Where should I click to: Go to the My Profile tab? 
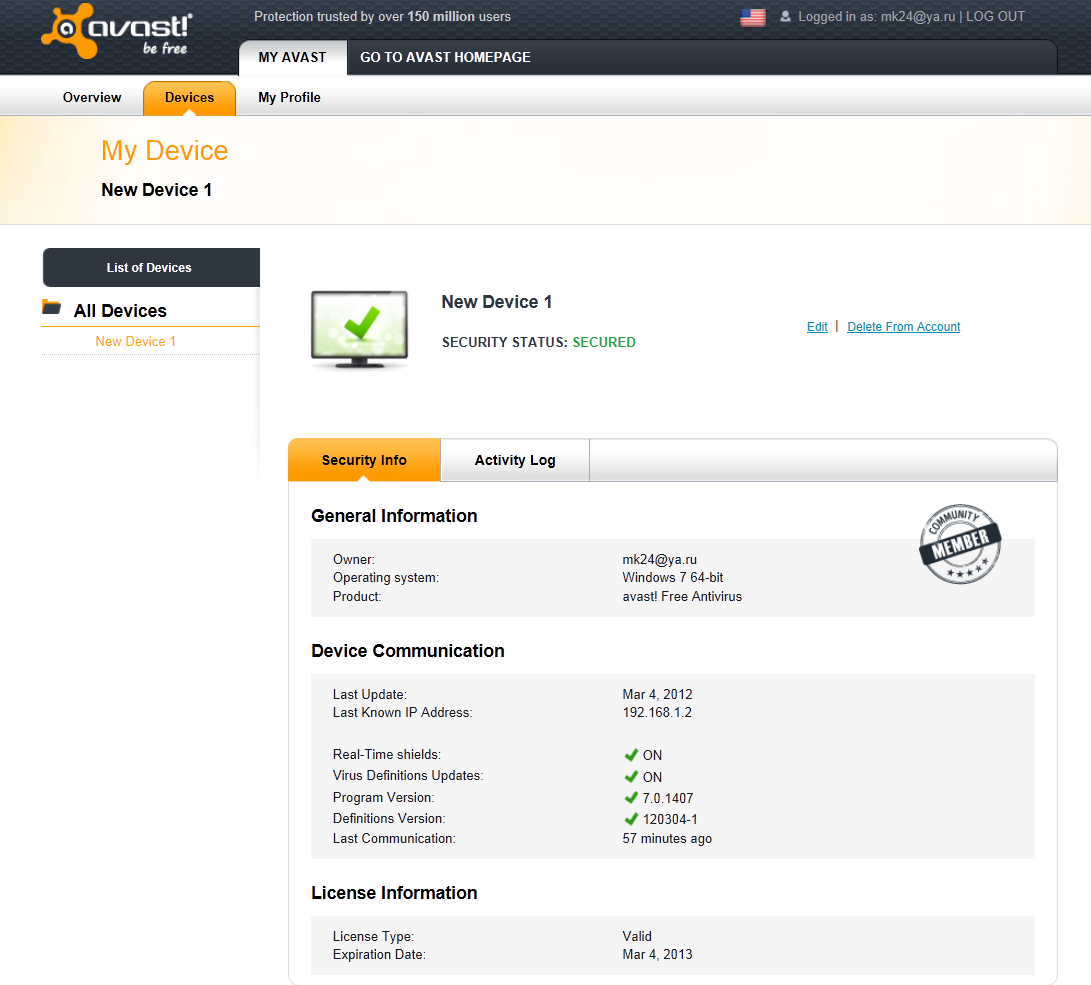pos(289,97)
